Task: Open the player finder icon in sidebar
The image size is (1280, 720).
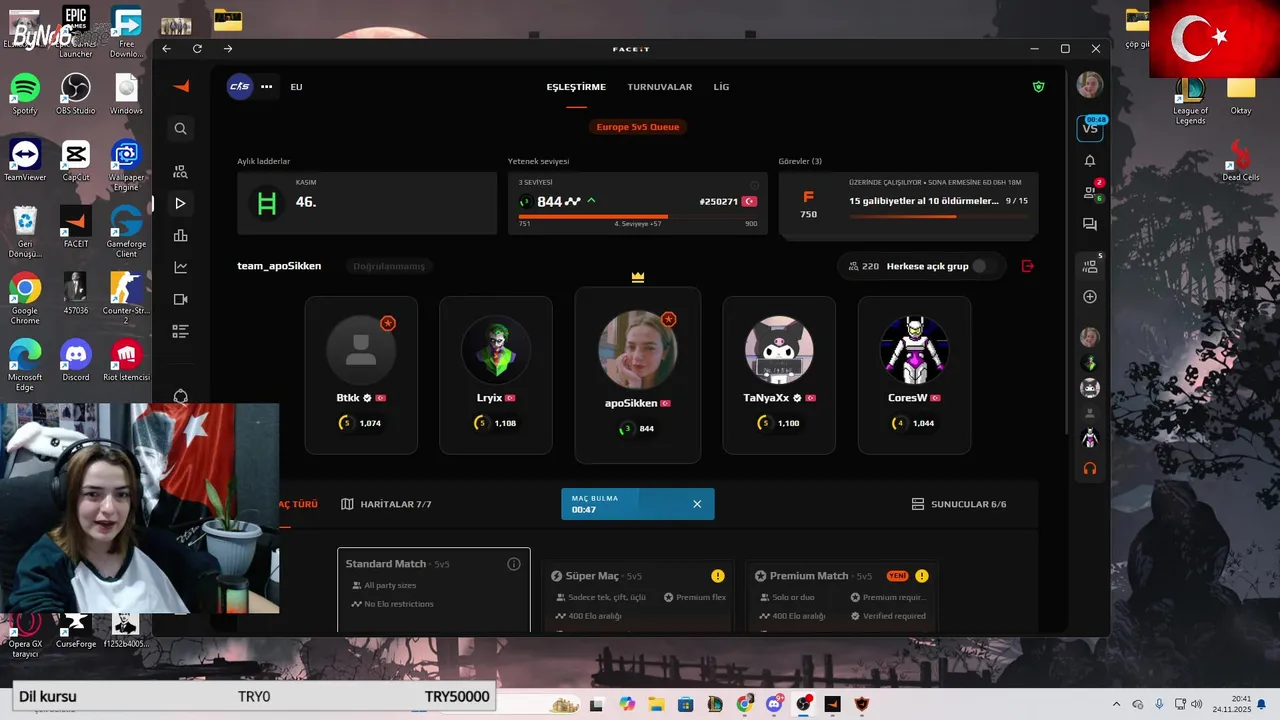Action: pyautogui.click(x=180, y=172)
